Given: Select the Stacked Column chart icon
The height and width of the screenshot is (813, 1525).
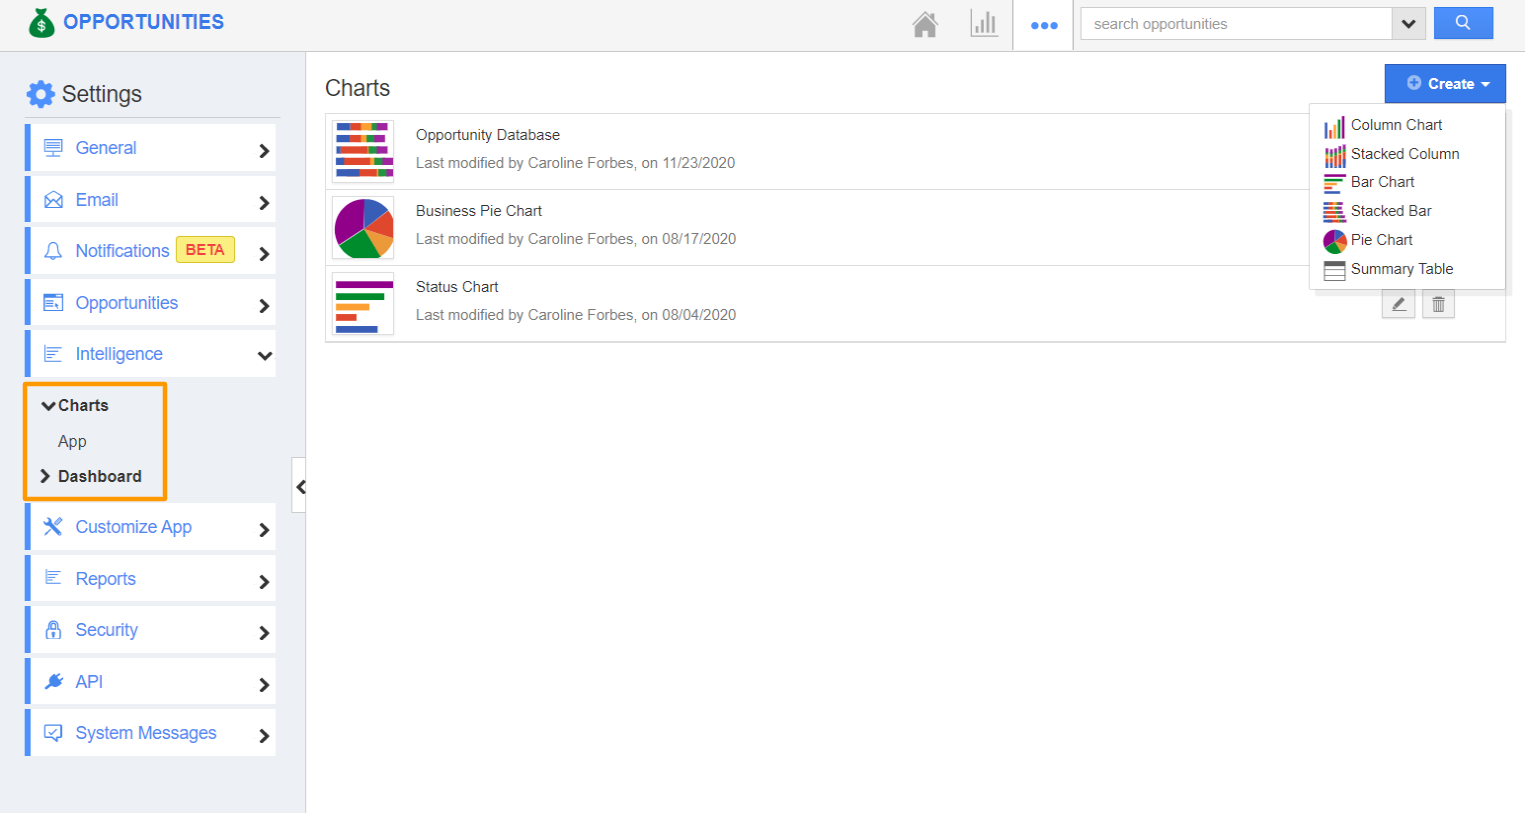Looking at the screenshot, I should (x=1334, y=154).
